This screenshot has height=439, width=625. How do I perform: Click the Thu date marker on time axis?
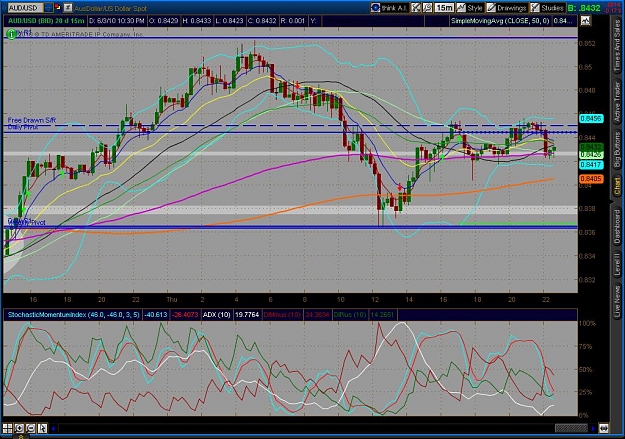click(172, 299)
